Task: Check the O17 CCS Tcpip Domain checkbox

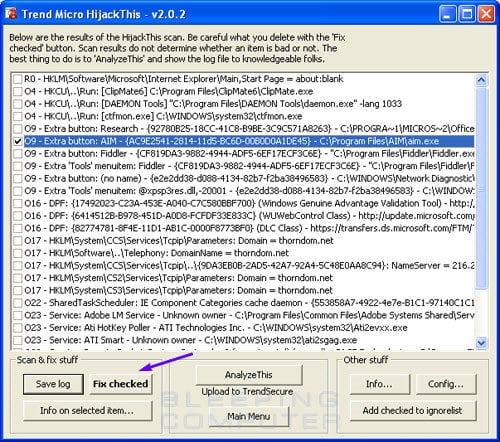Action: (18, 241)
